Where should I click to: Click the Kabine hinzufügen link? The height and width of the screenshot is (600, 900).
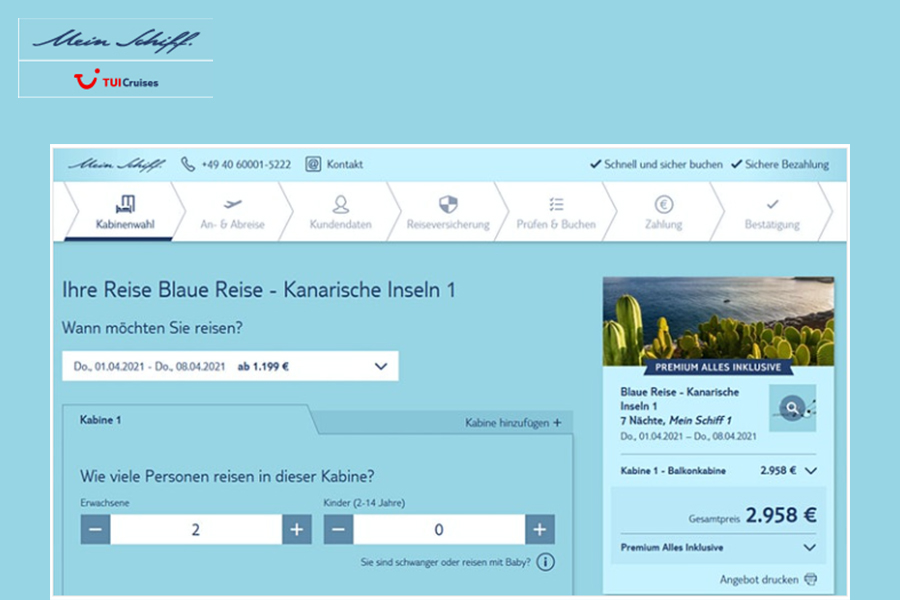[513, 423]
